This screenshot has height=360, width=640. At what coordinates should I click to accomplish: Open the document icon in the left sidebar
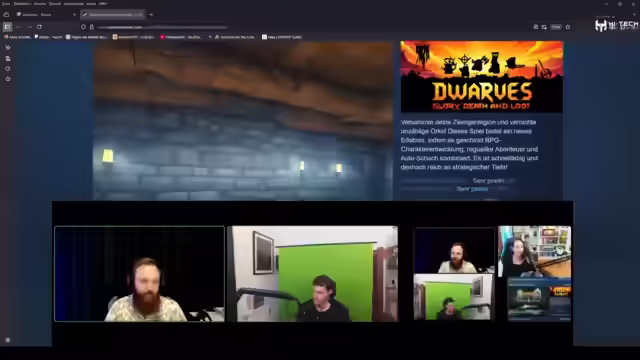pyautogui.click(x=8, y=58)
